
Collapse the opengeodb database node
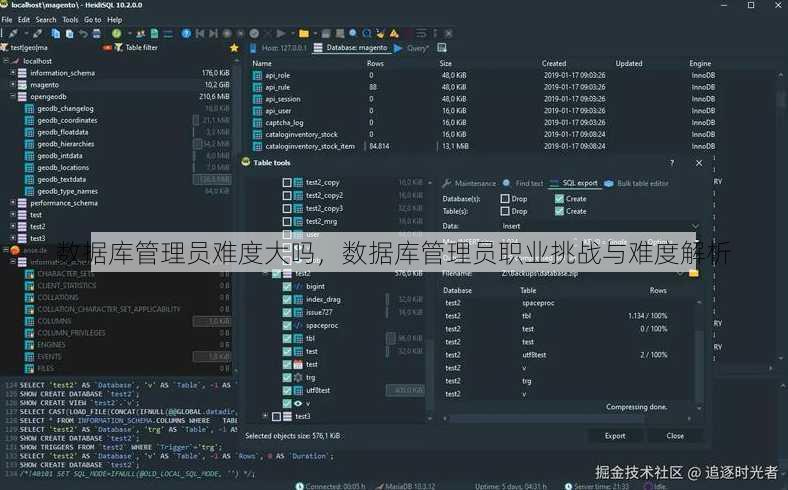click(x=13, y=96)
